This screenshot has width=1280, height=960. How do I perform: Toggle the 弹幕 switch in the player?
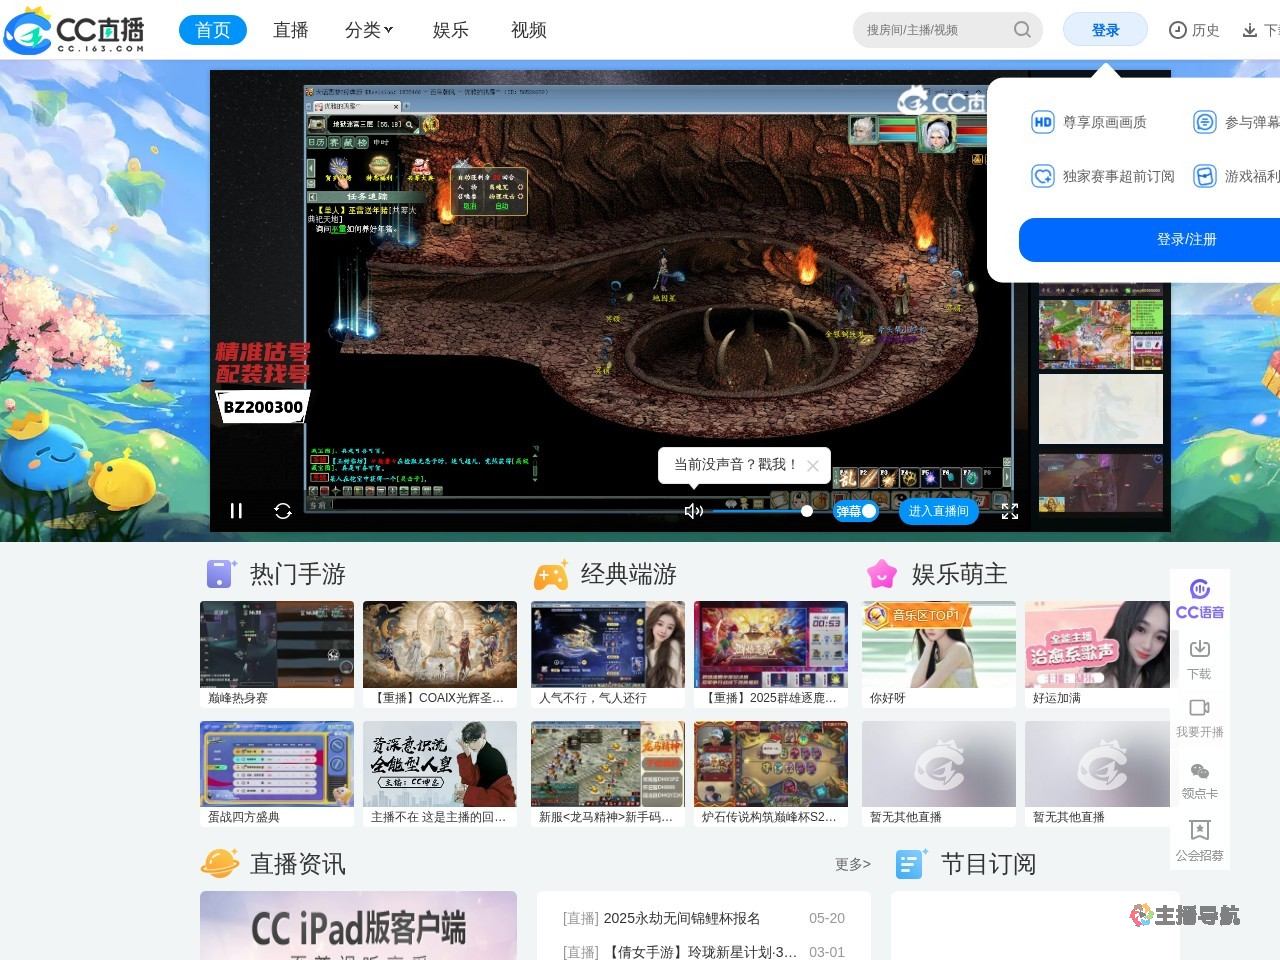click(853, 511)
